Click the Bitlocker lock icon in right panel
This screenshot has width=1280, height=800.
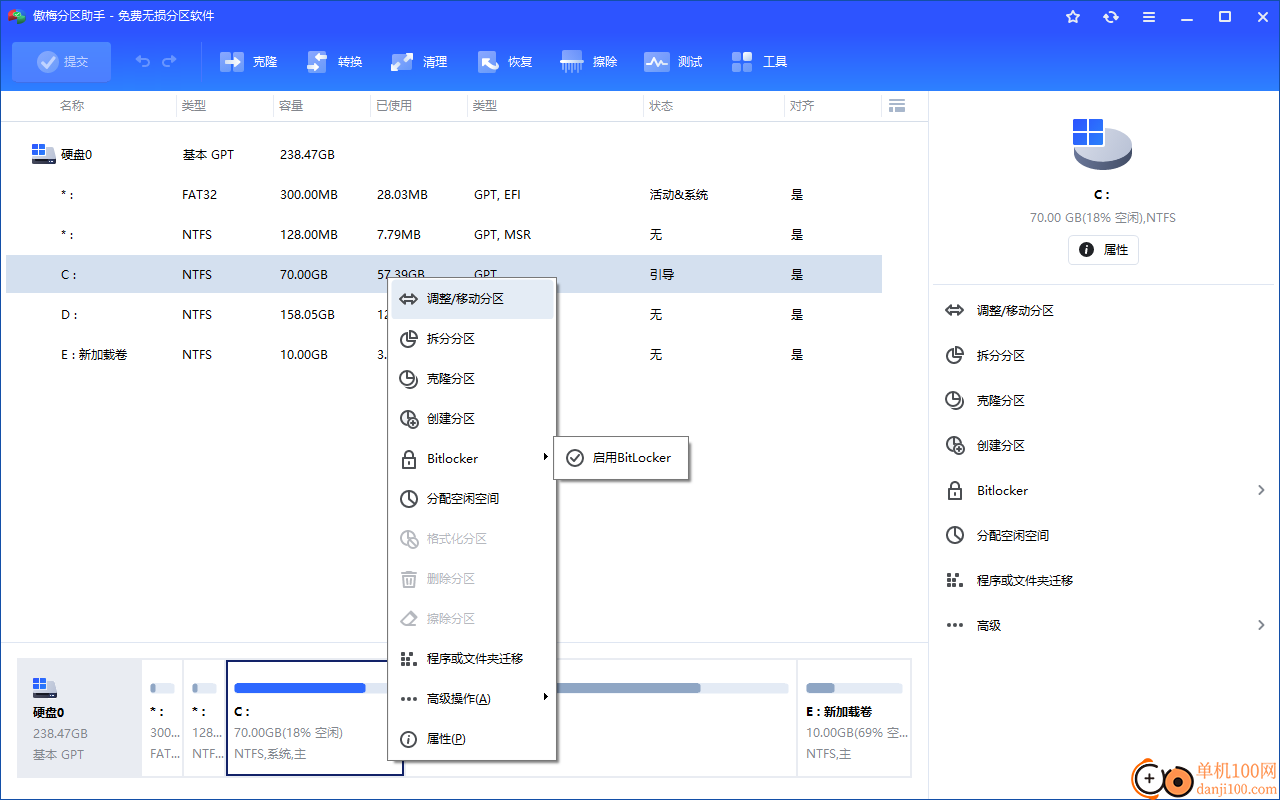[x=955, y=491]
